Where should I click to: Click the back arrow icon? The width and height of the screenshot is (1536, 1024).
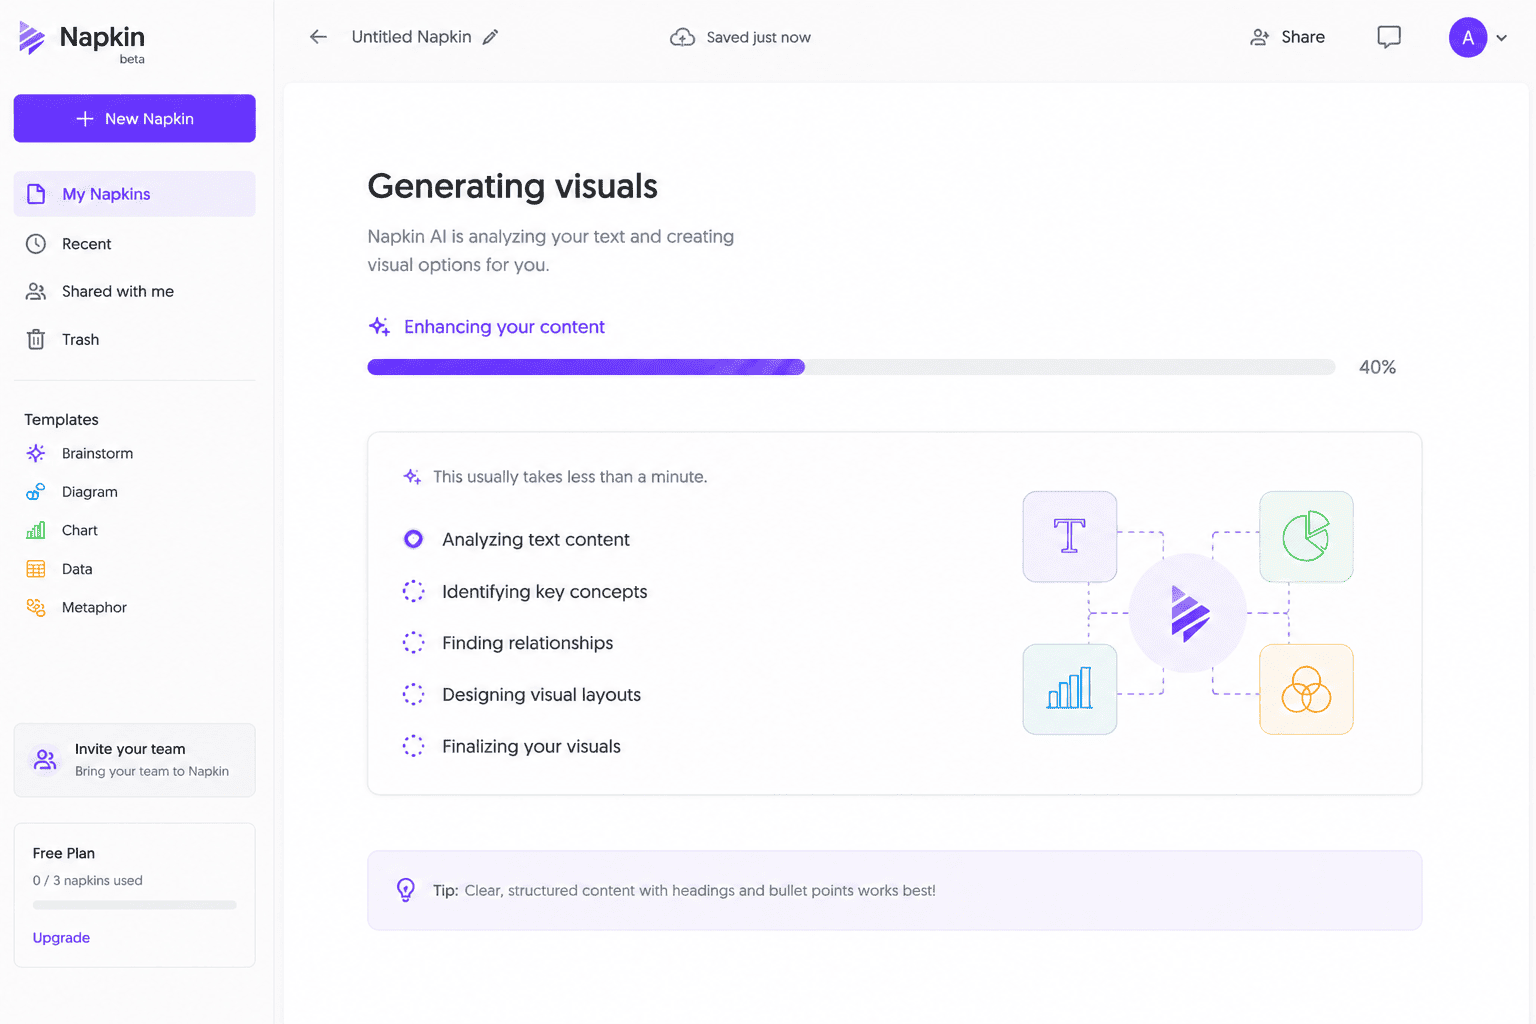[x=318, y=37]
